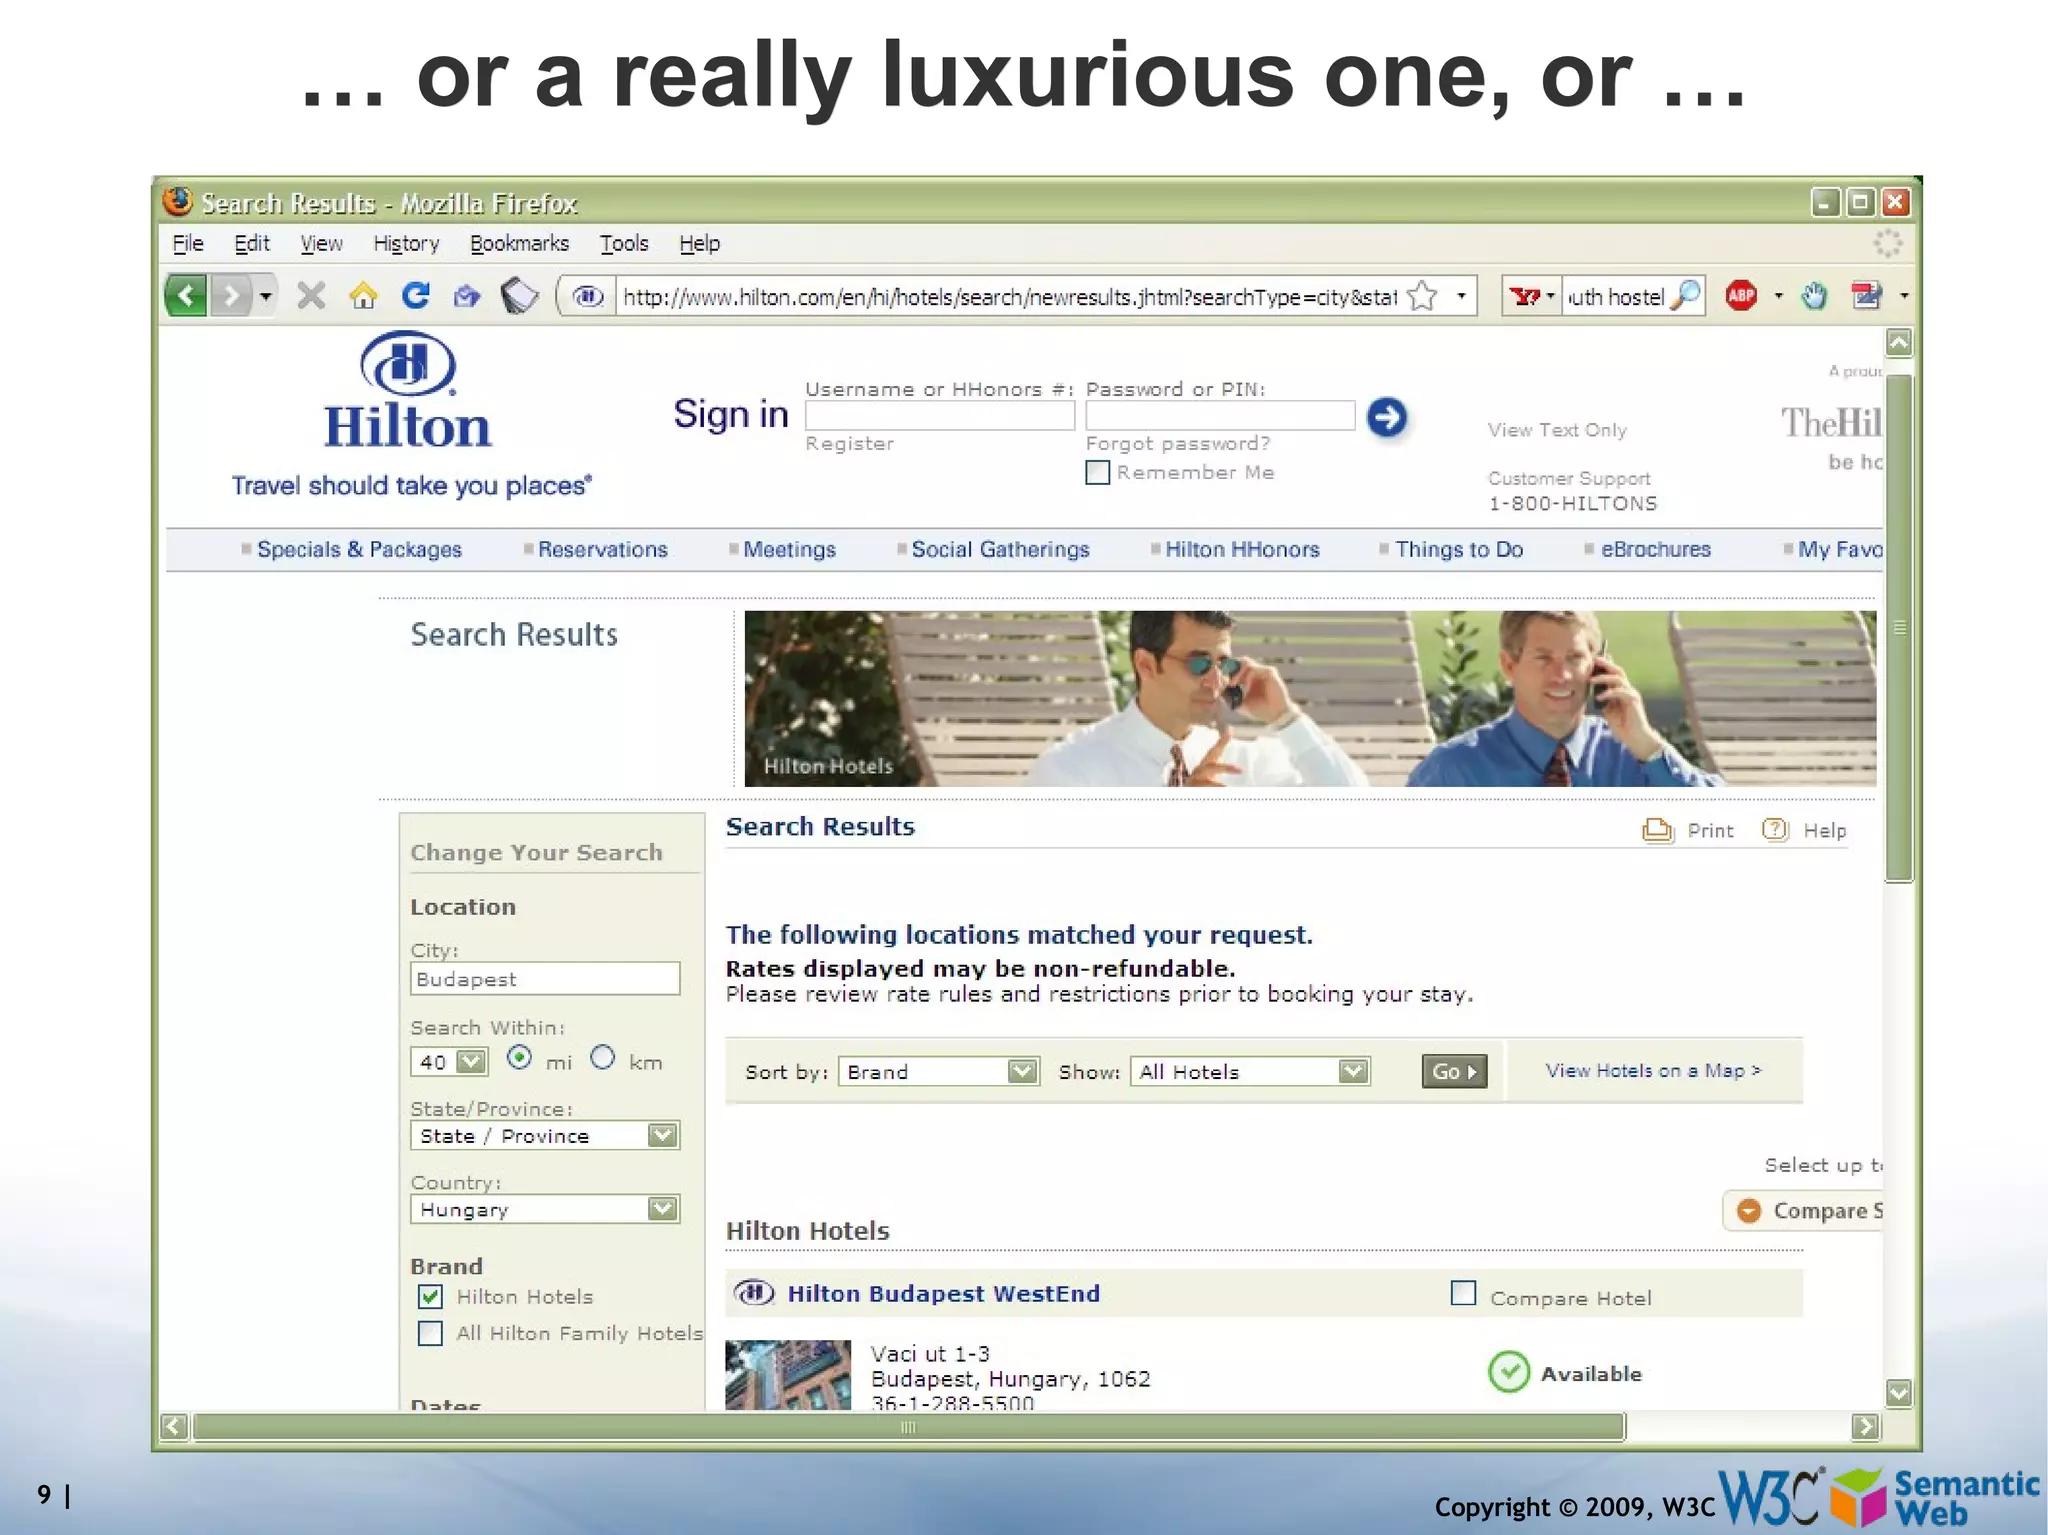Click the Username or HHonors input field
This screenshot has height=1535, width=2048.
[939, 416]
